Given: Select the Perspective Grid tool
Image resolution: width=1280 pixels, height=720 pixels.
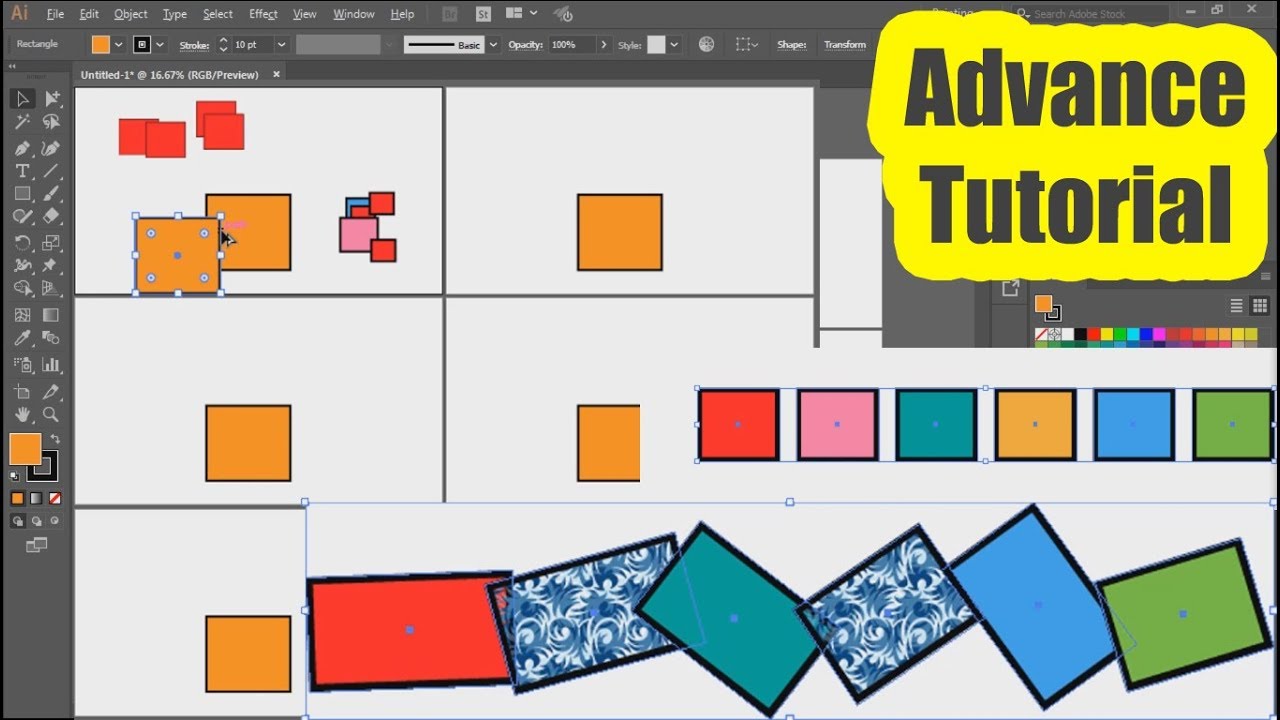Looking at the screenshot, I should coord(52,289).
